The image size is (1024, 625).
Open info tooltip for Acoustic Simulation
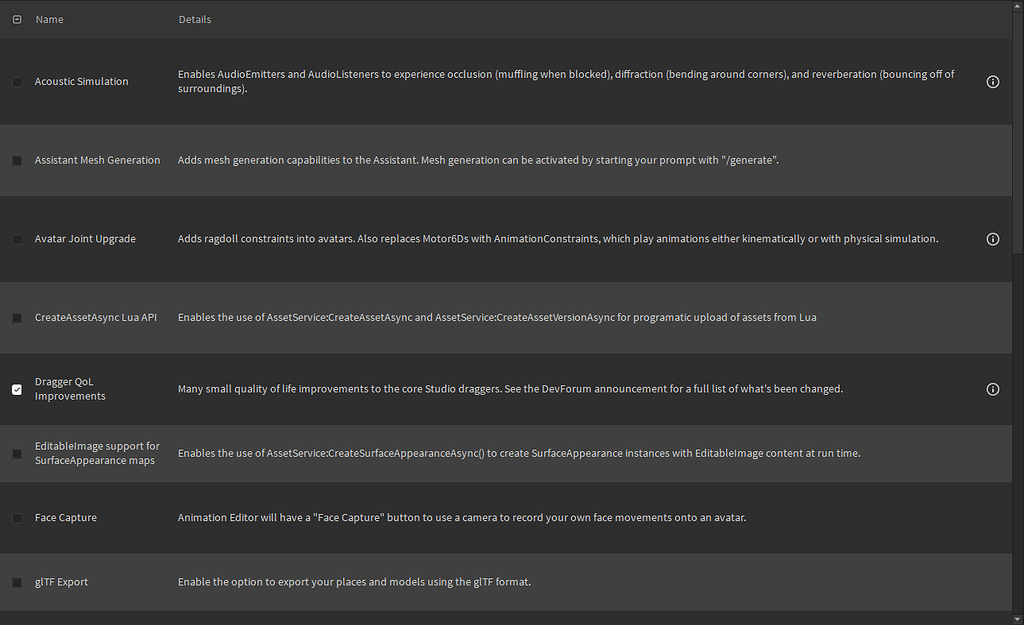tap(993, 81)
